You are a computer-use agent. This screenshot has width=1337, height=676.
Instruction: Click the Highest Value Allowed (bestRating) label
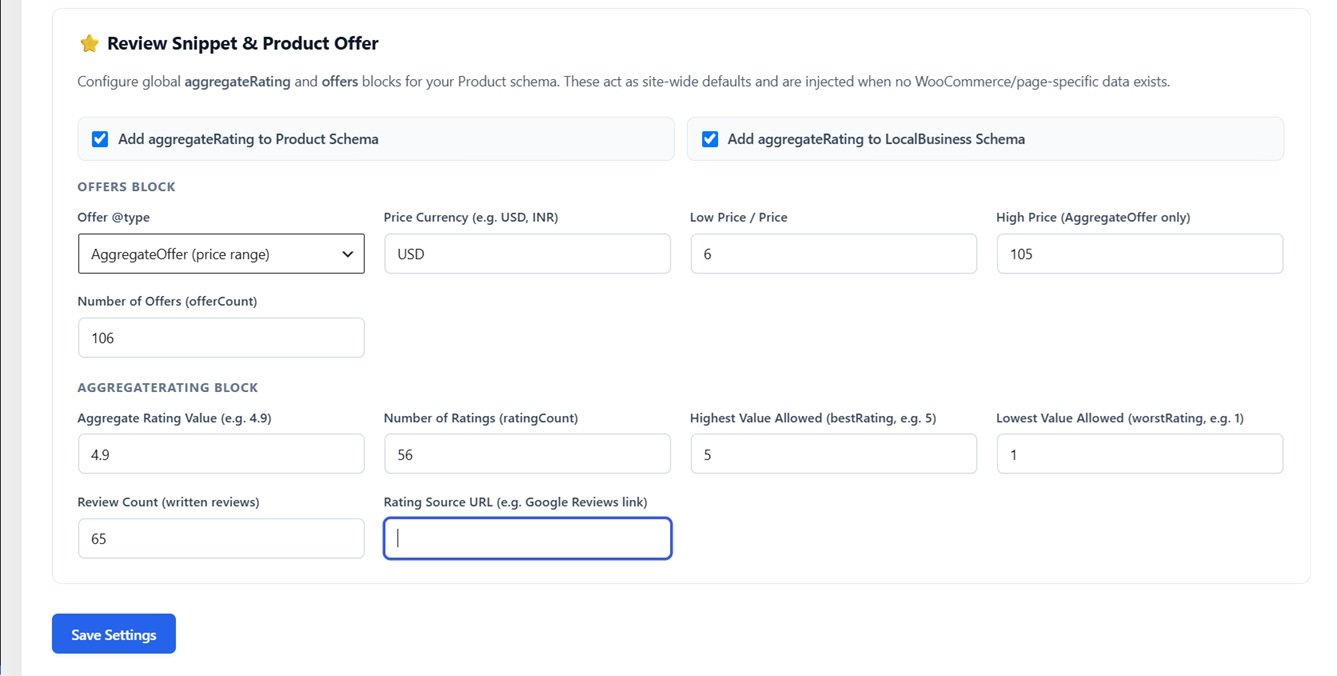click(813, 418)
